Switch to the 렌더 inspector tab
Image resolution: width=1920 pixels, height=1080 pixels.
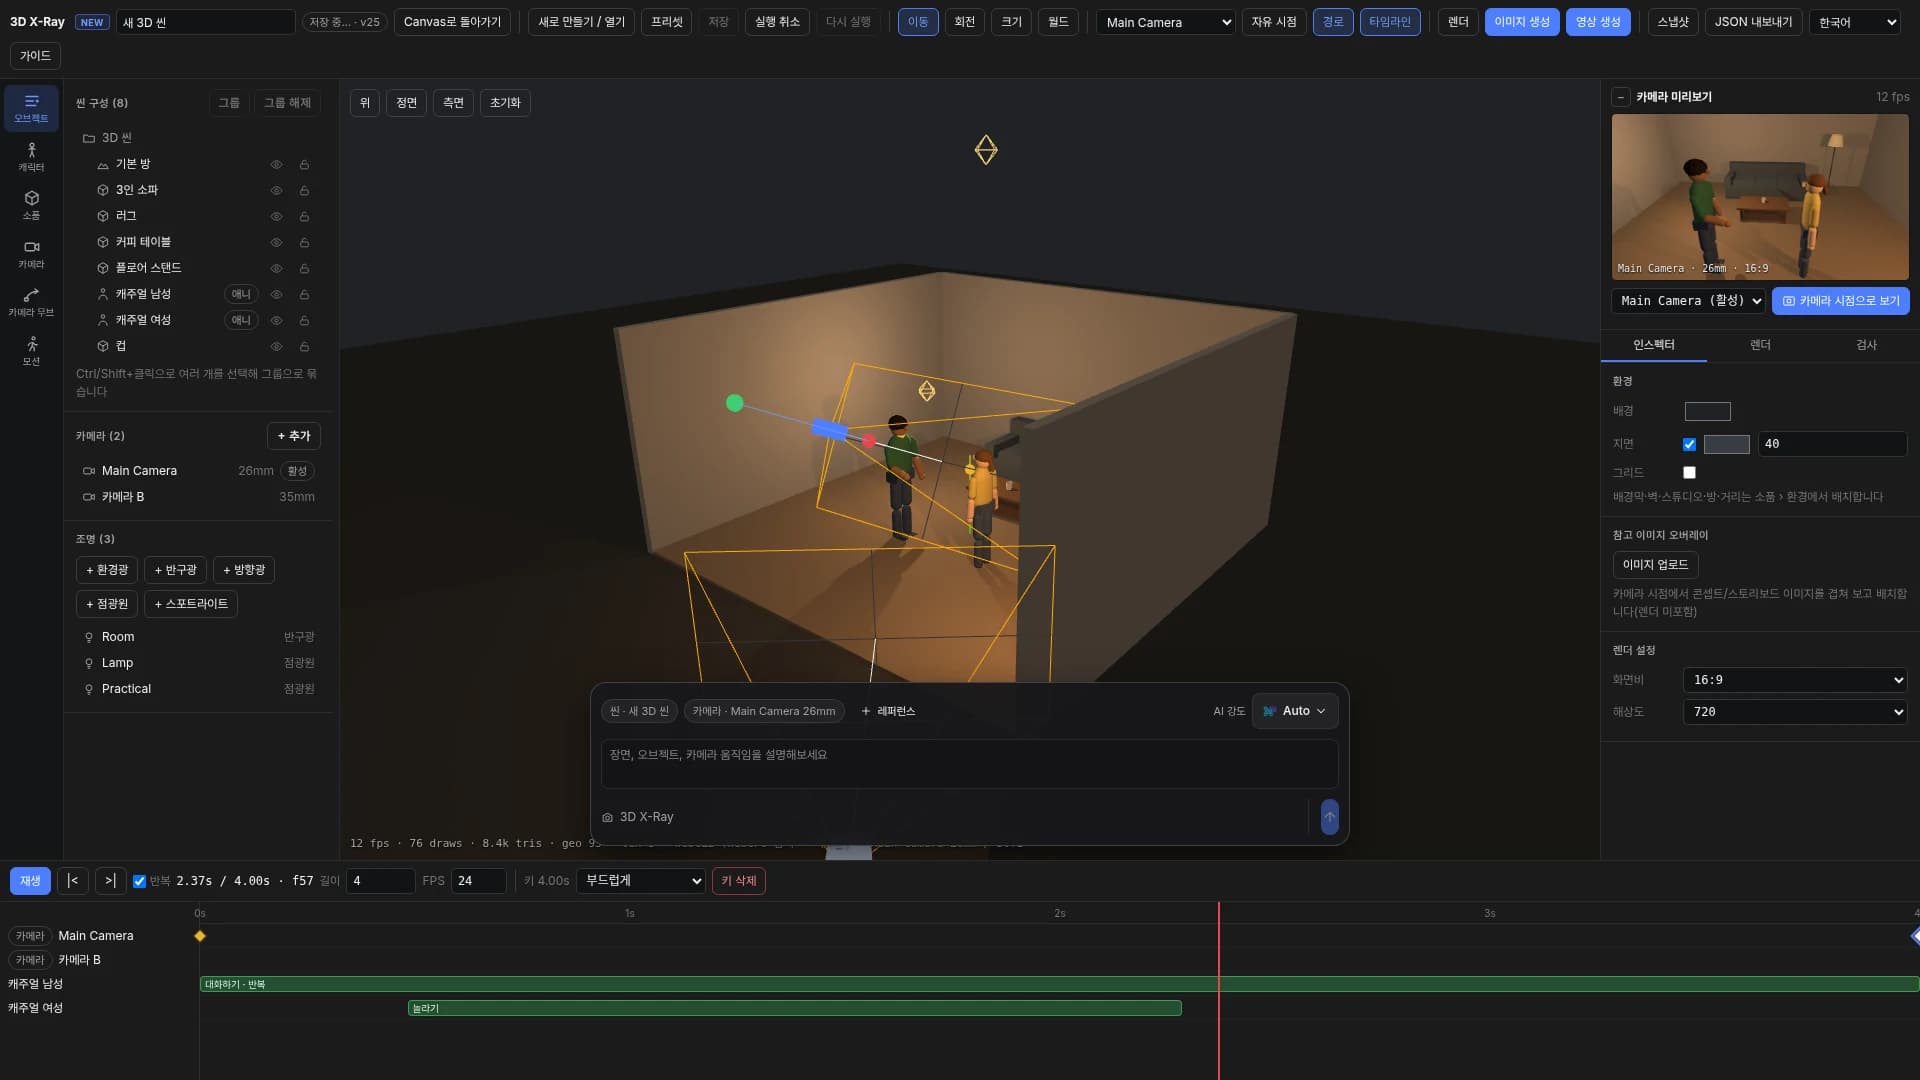point(1760,344)
